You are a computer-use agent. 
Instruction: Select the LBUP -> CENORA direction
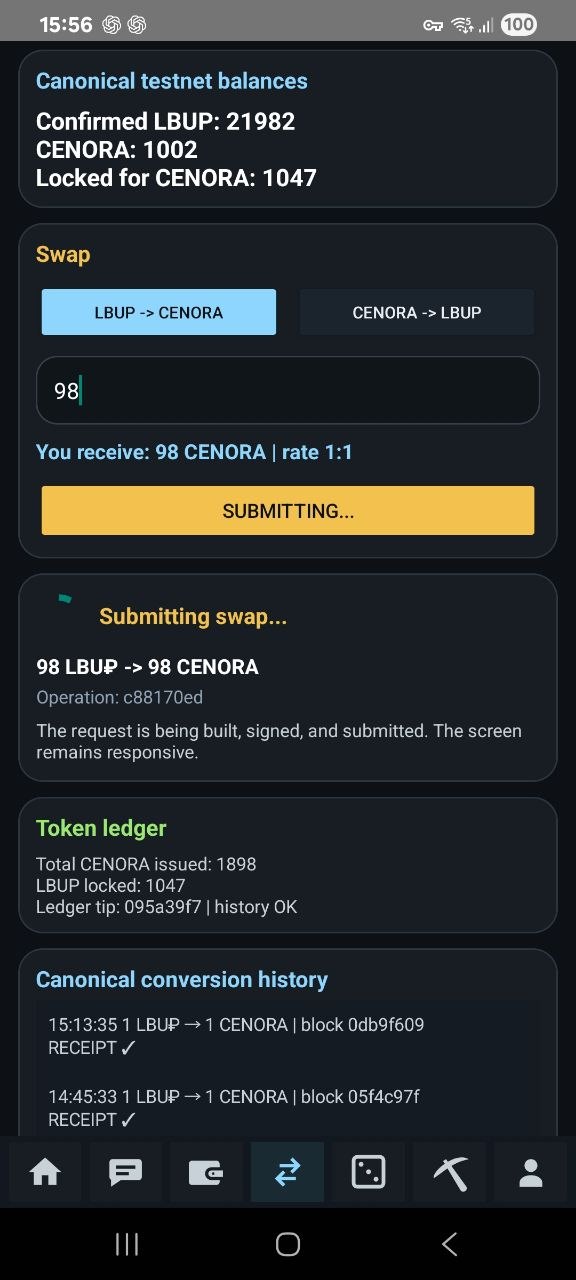158,312
